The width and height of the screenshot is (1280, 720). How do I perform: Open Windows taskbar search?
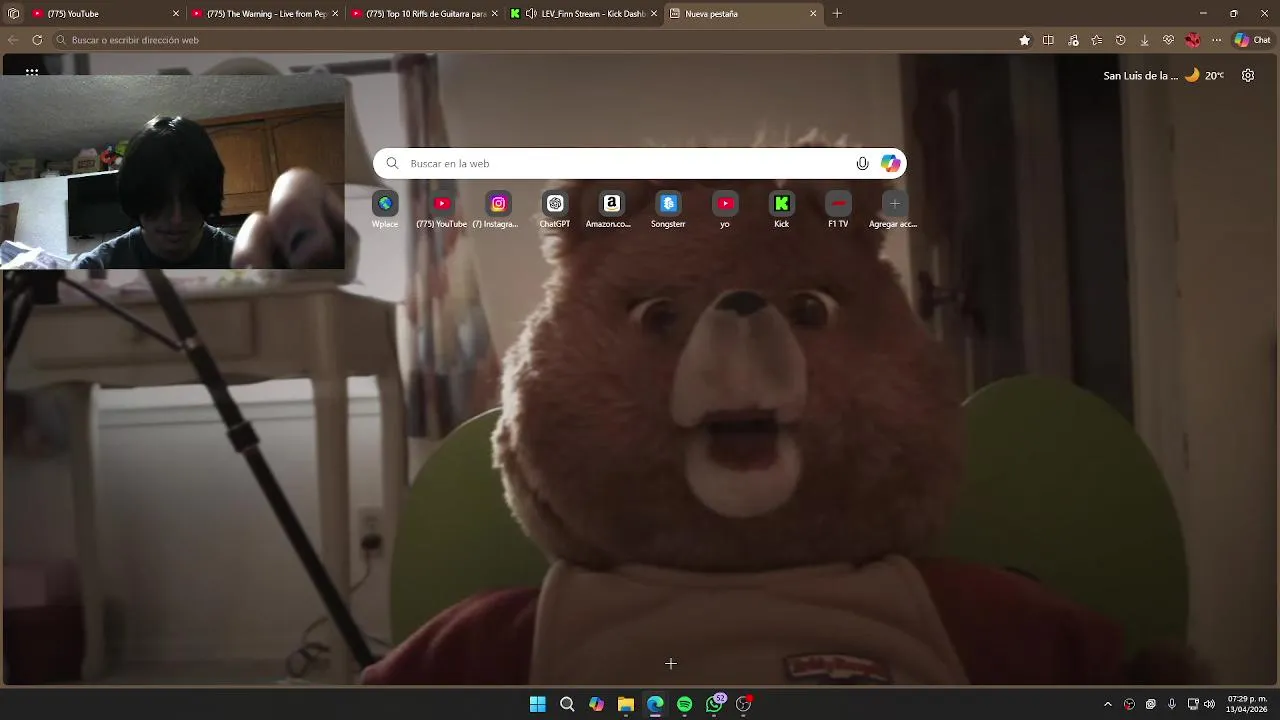[567, 704]
